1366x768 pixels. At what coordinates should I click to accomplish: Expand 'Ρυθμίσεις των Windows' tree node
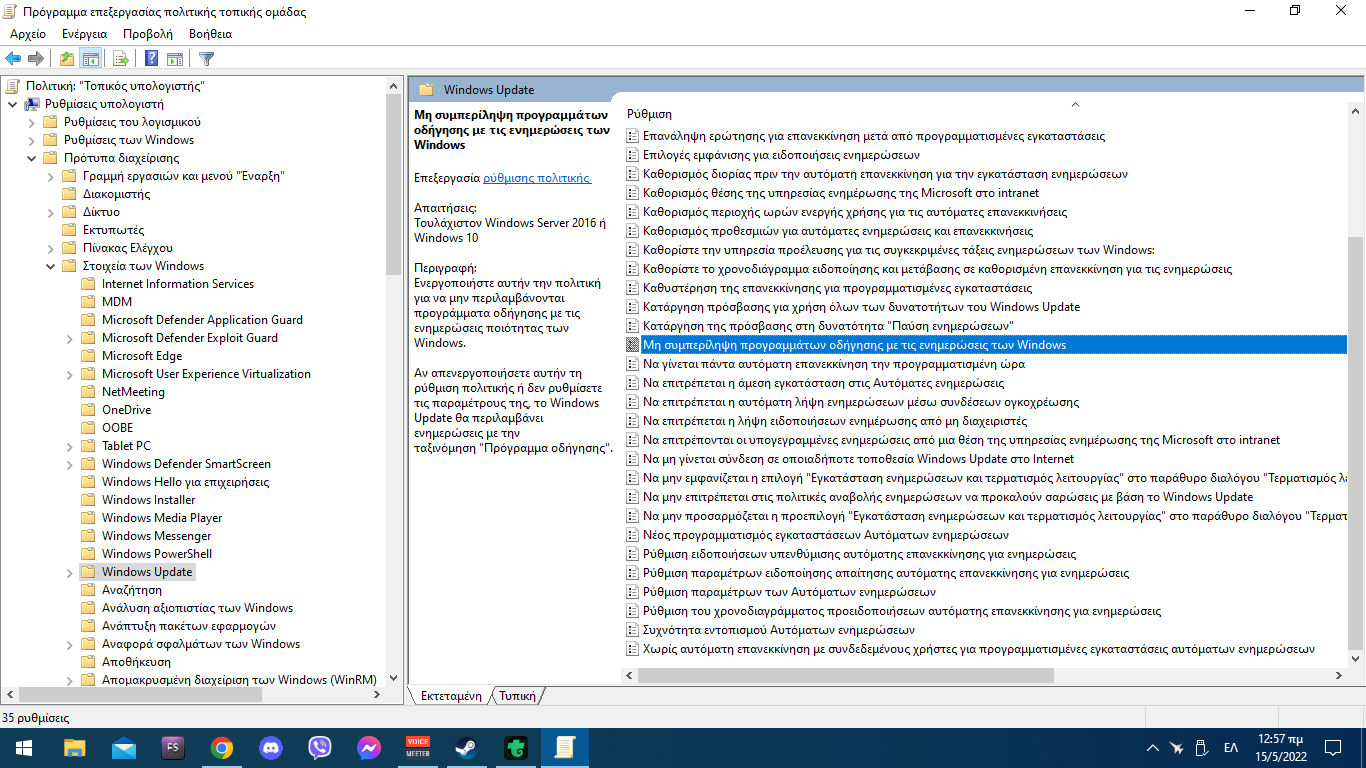click(x=31, y=140)
